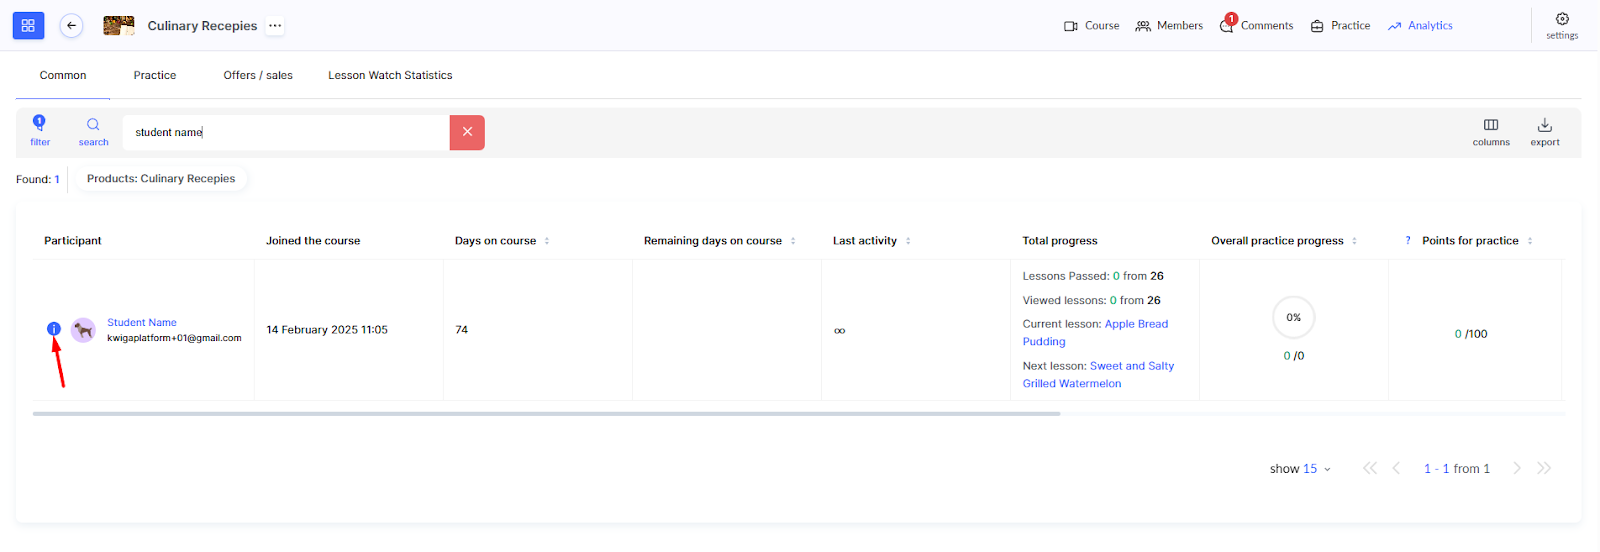Click the back arrow button
This screenshot has width=1600, height=552.
click(71, 26)
